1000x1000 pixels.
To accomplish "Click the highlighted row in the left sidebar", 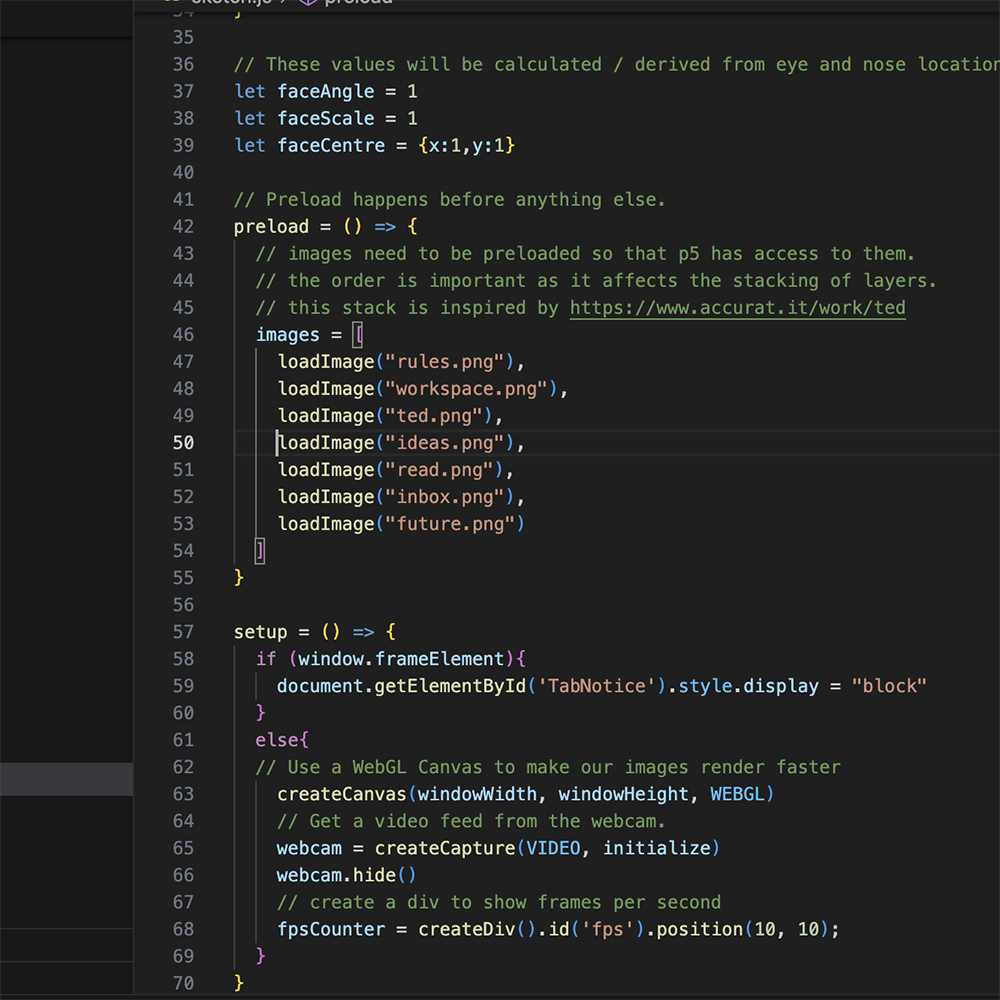I will click(66, 779).
